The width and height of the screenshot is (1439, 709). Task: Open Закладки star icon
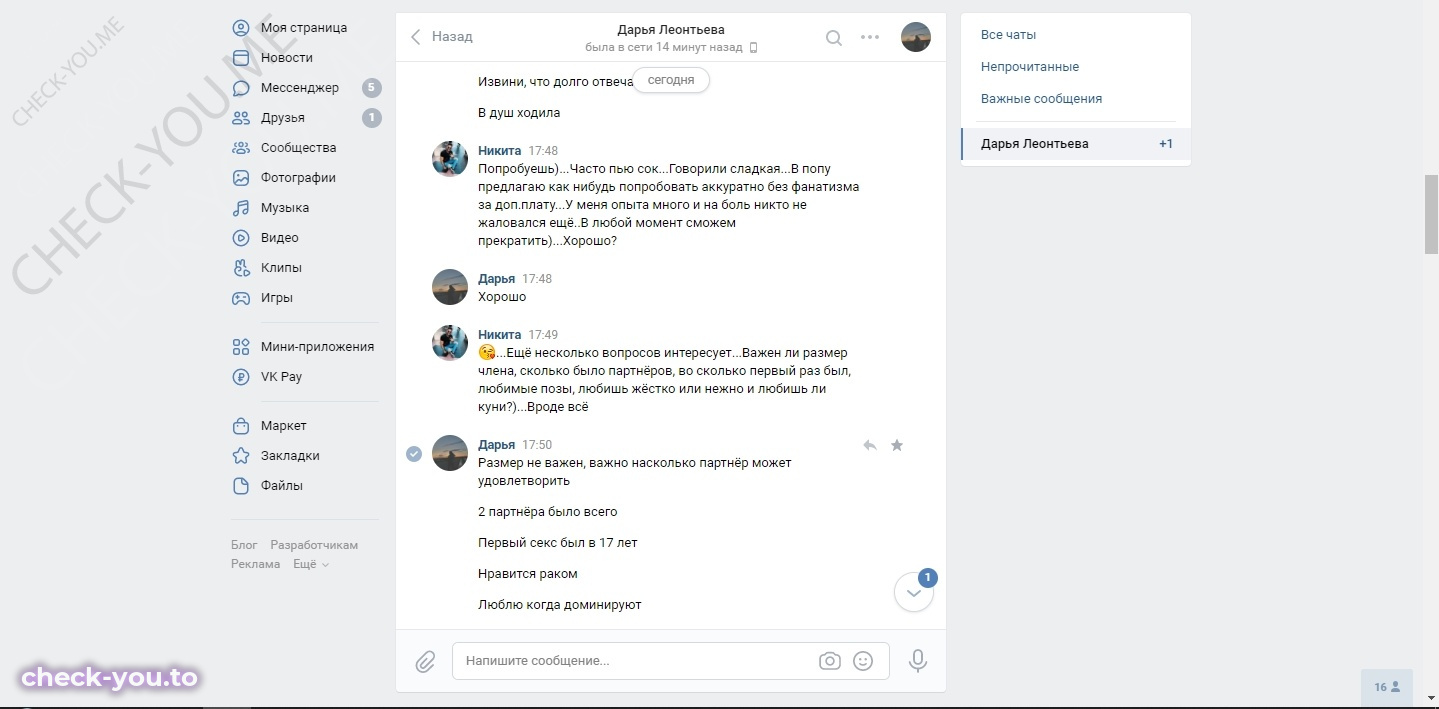(241, 456)
